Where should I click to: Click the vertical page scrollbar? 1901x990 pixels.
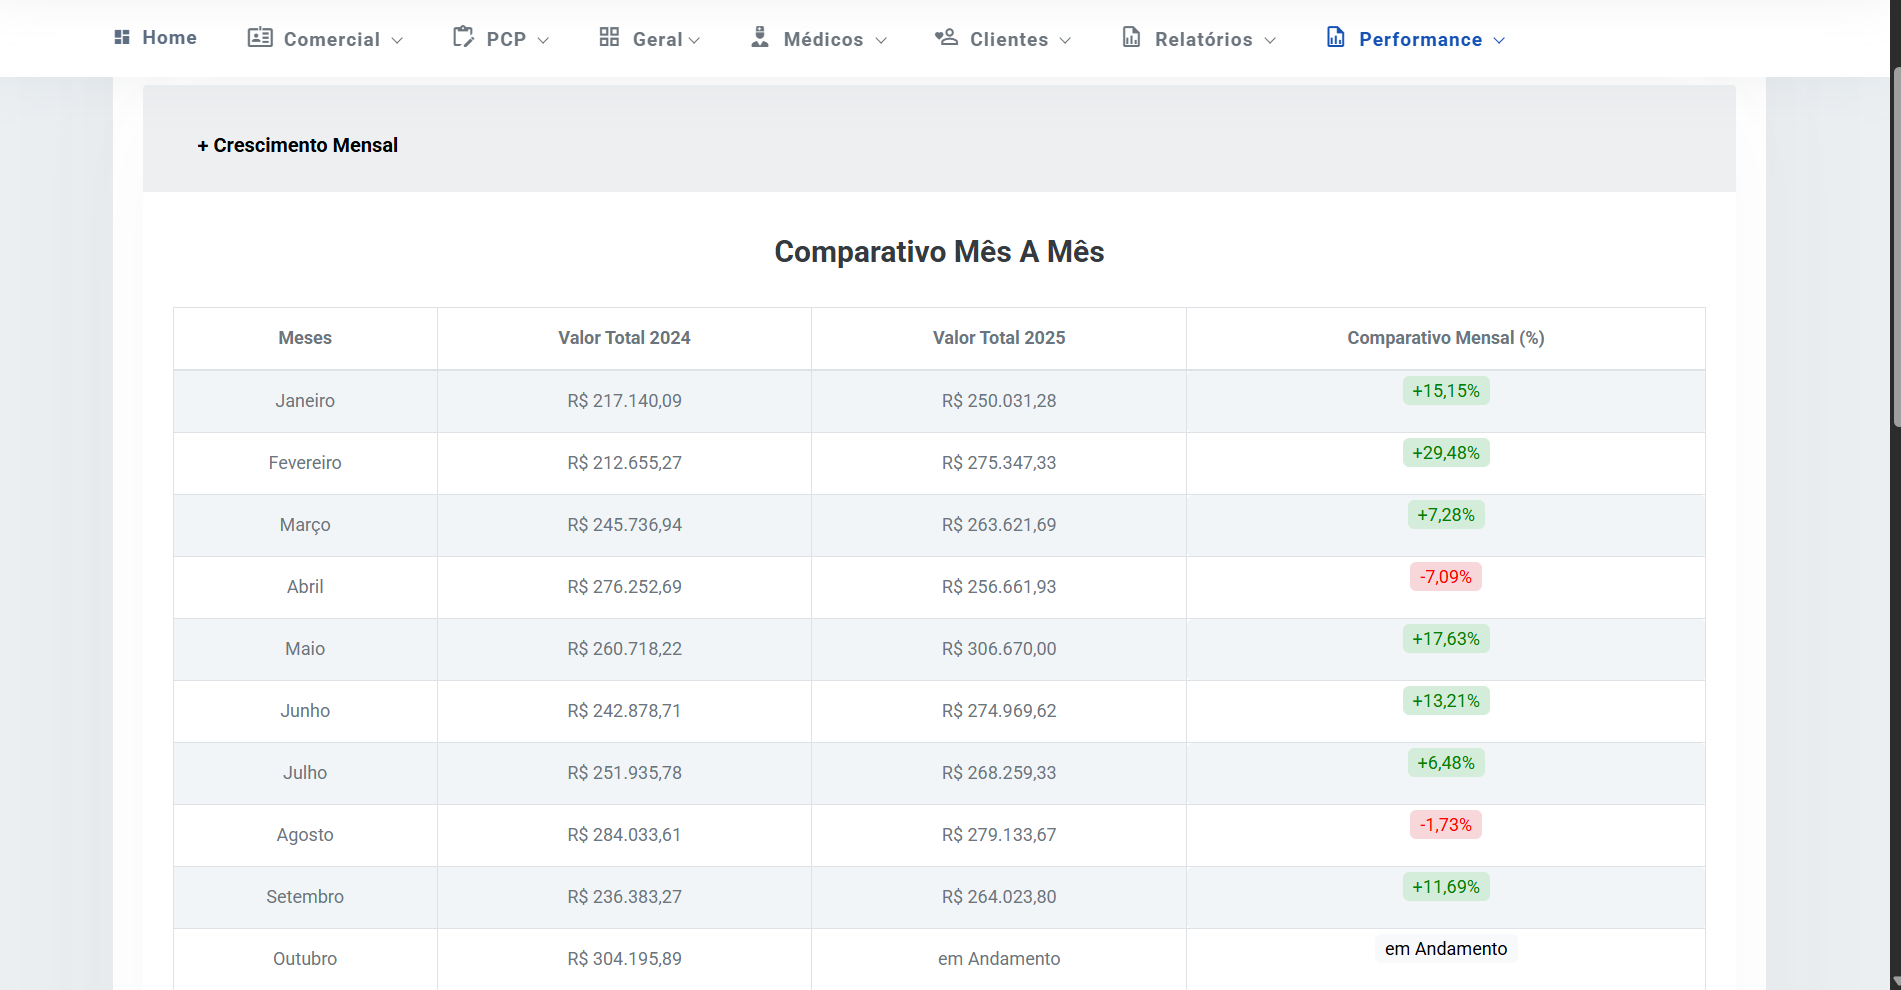click(1895, 250)
